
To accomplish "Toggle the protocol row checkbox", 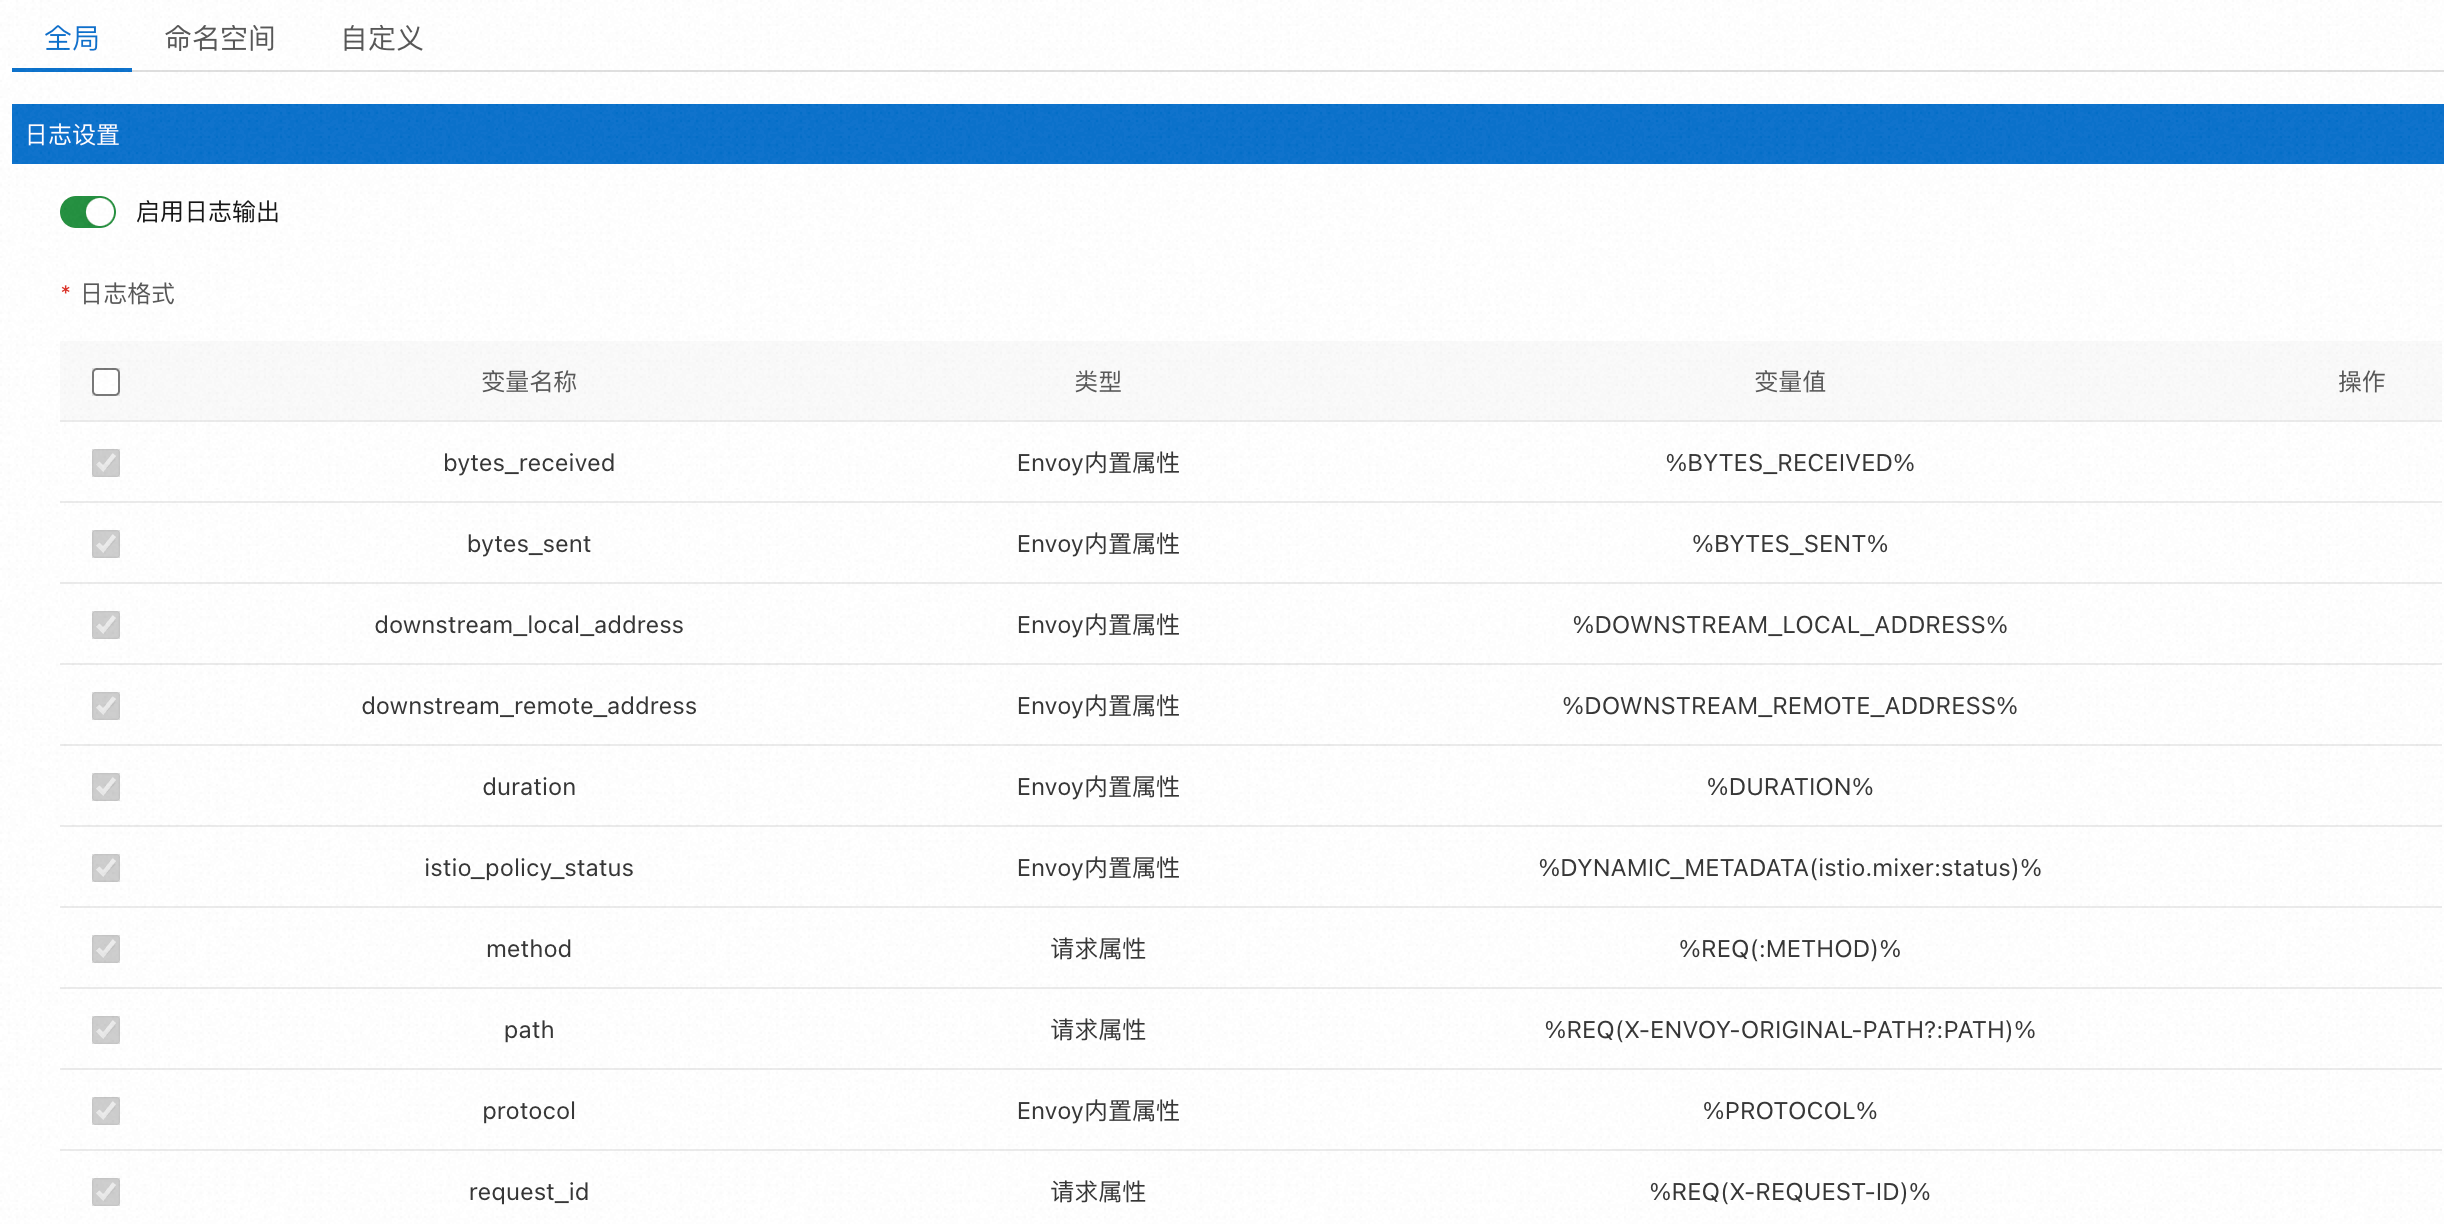I will (105, 1110).
